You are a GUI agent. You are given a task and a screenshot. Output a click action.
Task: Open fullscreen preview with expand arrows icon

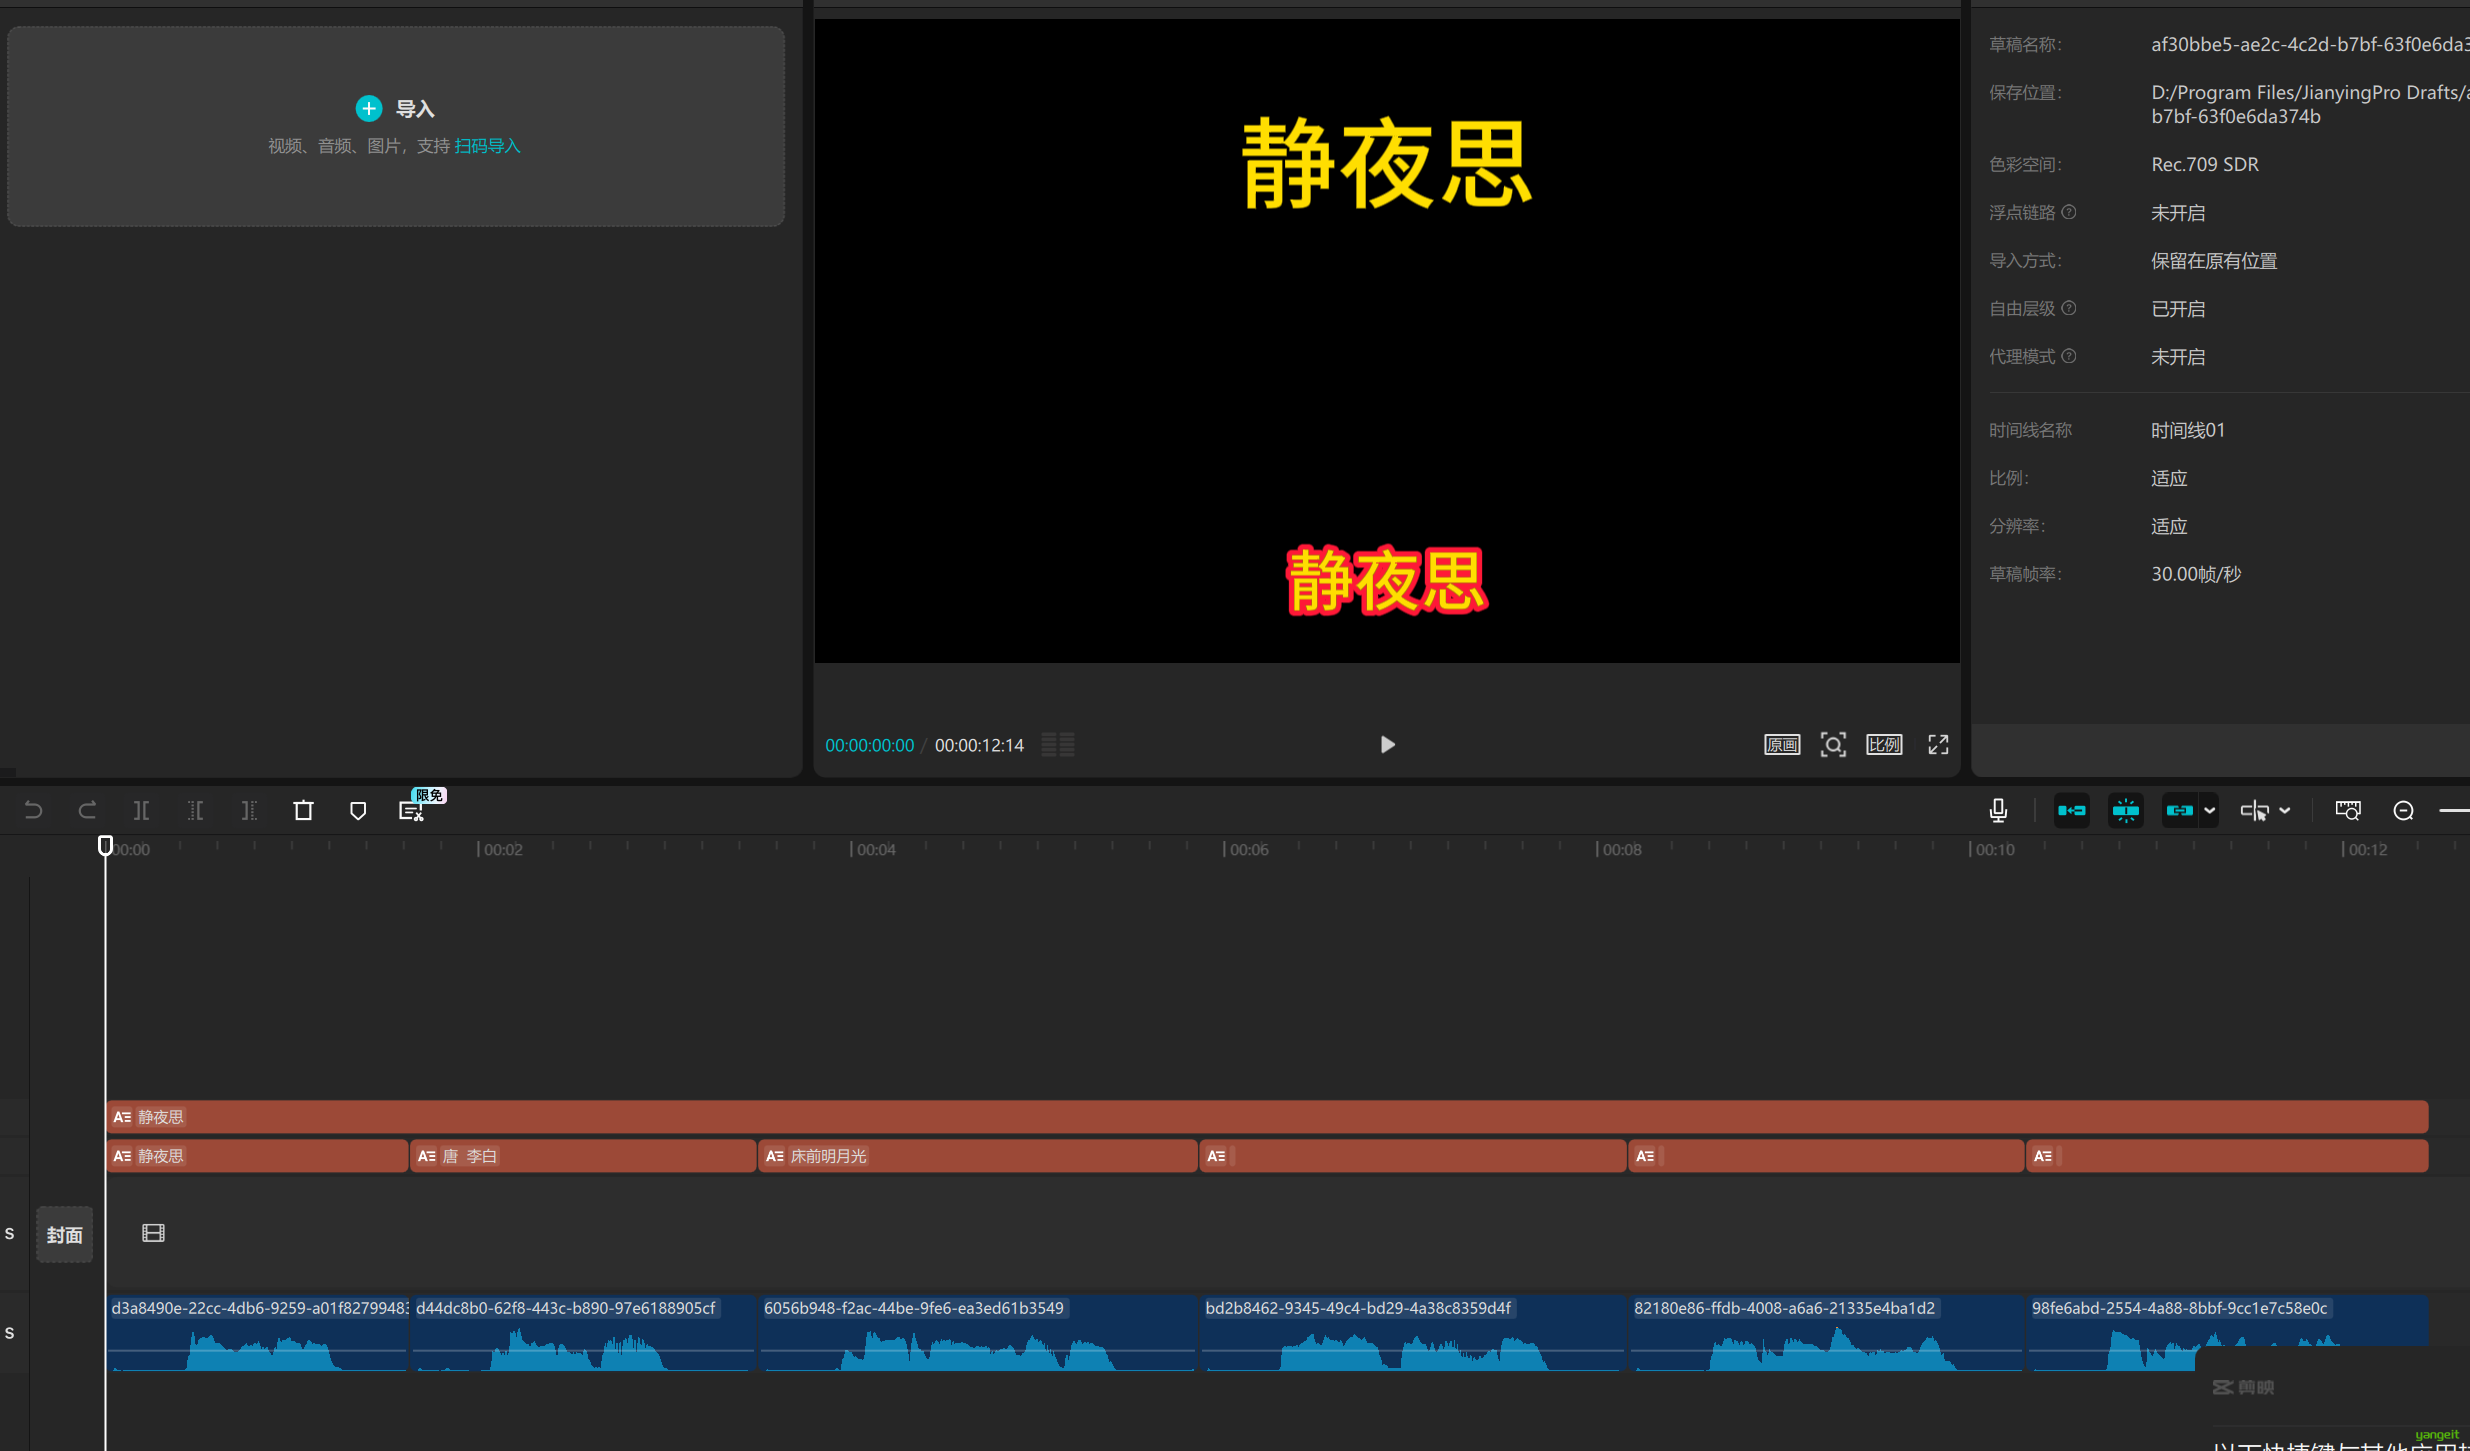pyautogui.click(x=1938, y=745)
